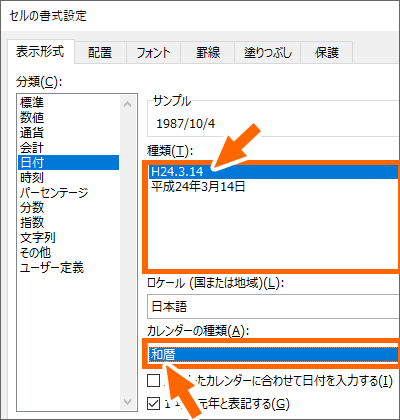Select H24.3.14 date type
Screen dimensions: 400x420
click(273, 172)
